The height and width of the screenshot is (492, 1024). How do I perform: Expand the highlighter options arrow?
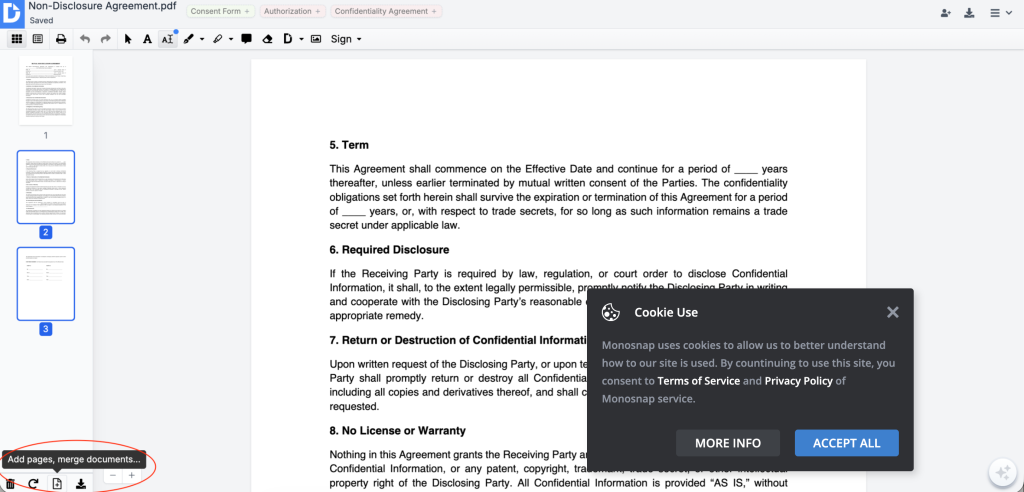tap(231, 39)
